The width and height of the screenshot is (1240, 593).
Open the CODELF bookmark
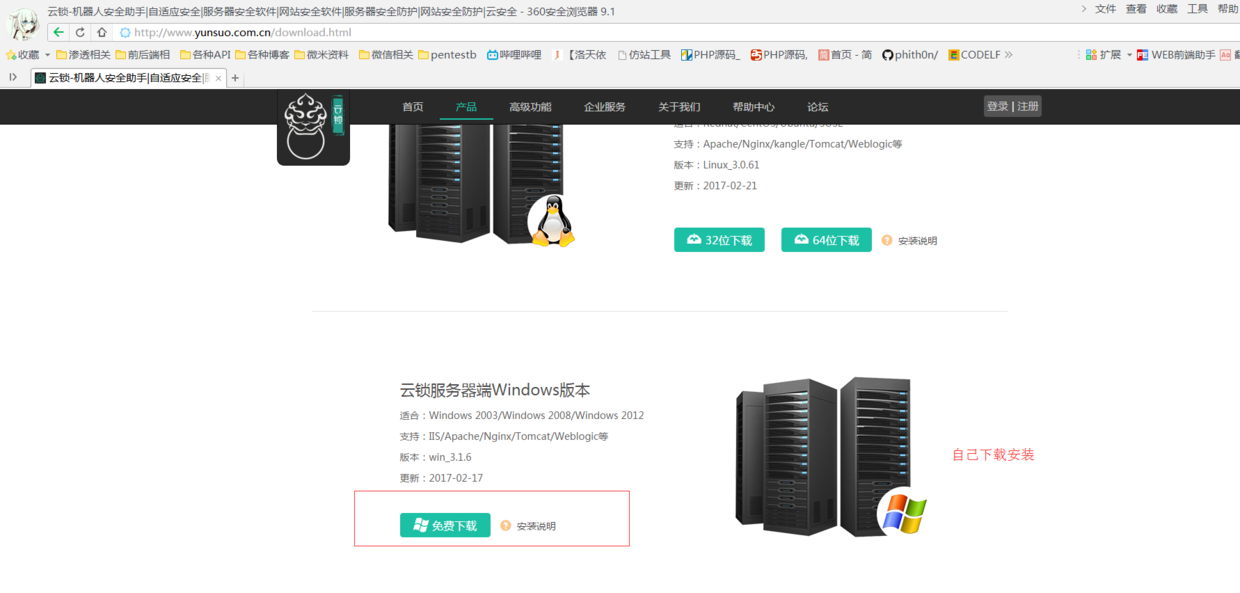coord(974,55)
